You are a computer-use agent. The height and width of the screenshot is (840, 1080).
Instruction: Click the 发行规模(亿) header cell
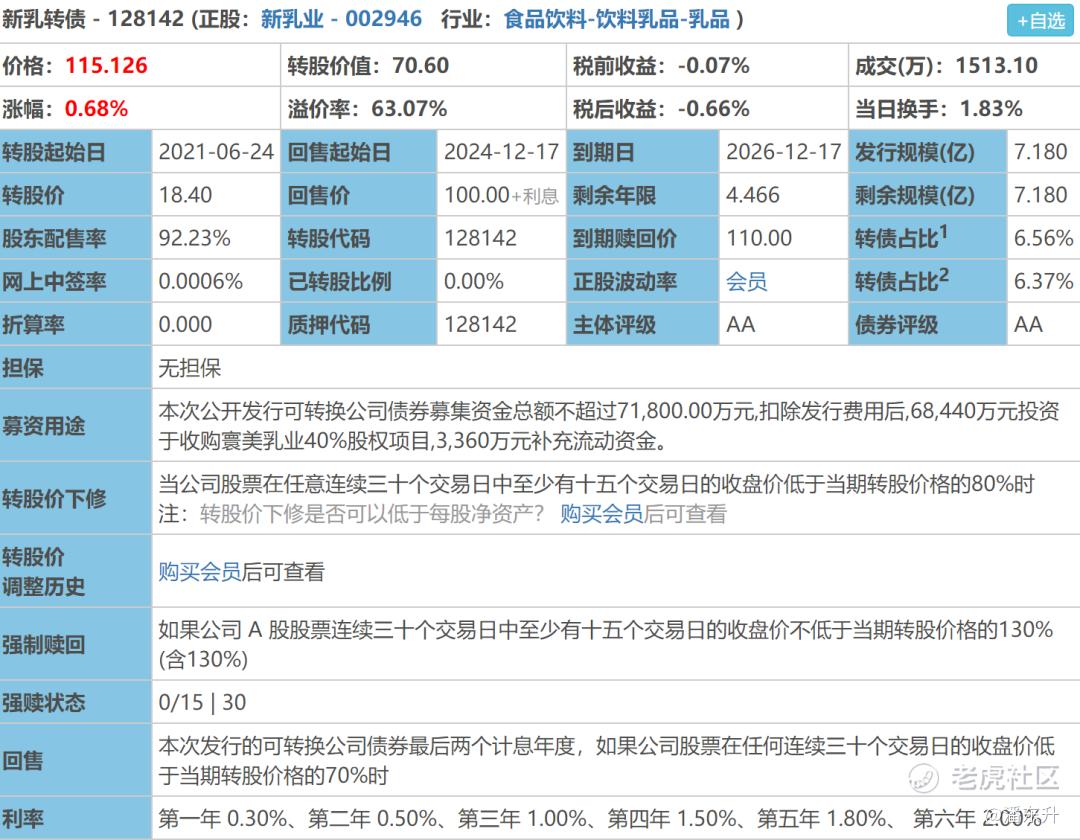(927, 151)
